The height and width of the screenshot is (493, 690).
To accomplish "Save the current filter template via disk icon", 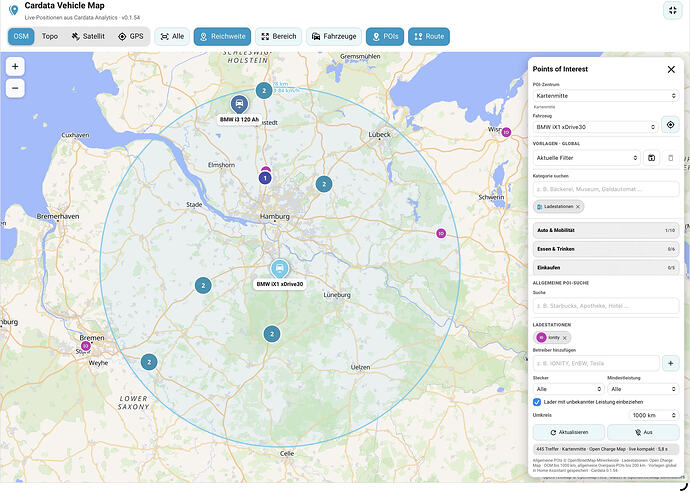I will 651,158.
